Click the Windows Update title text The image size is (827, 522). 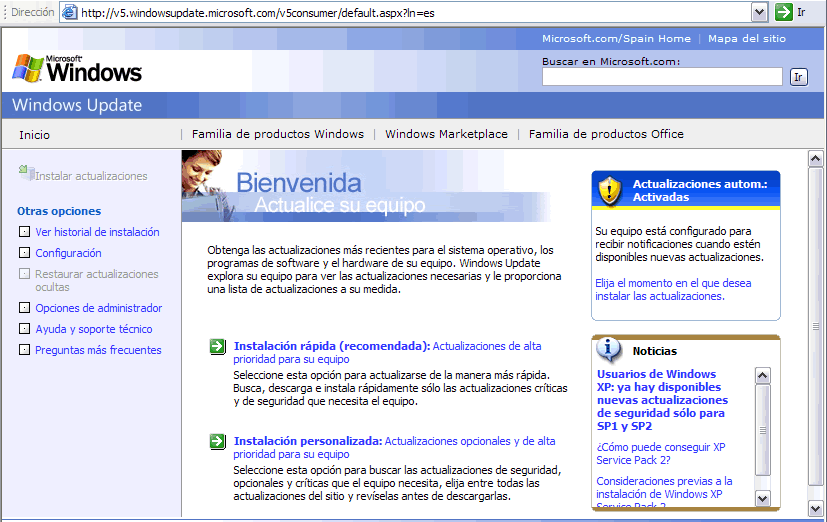tap(77, 105)
